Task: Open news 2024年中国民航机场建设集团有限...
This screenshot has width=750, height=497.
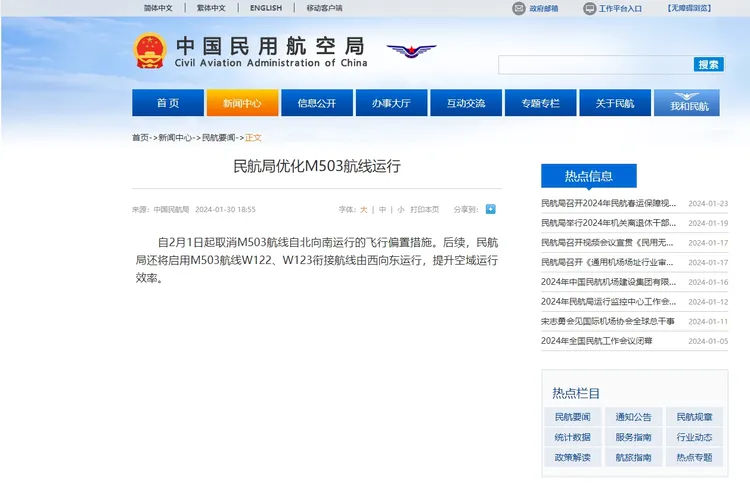Action: click(x=608, y=282)
